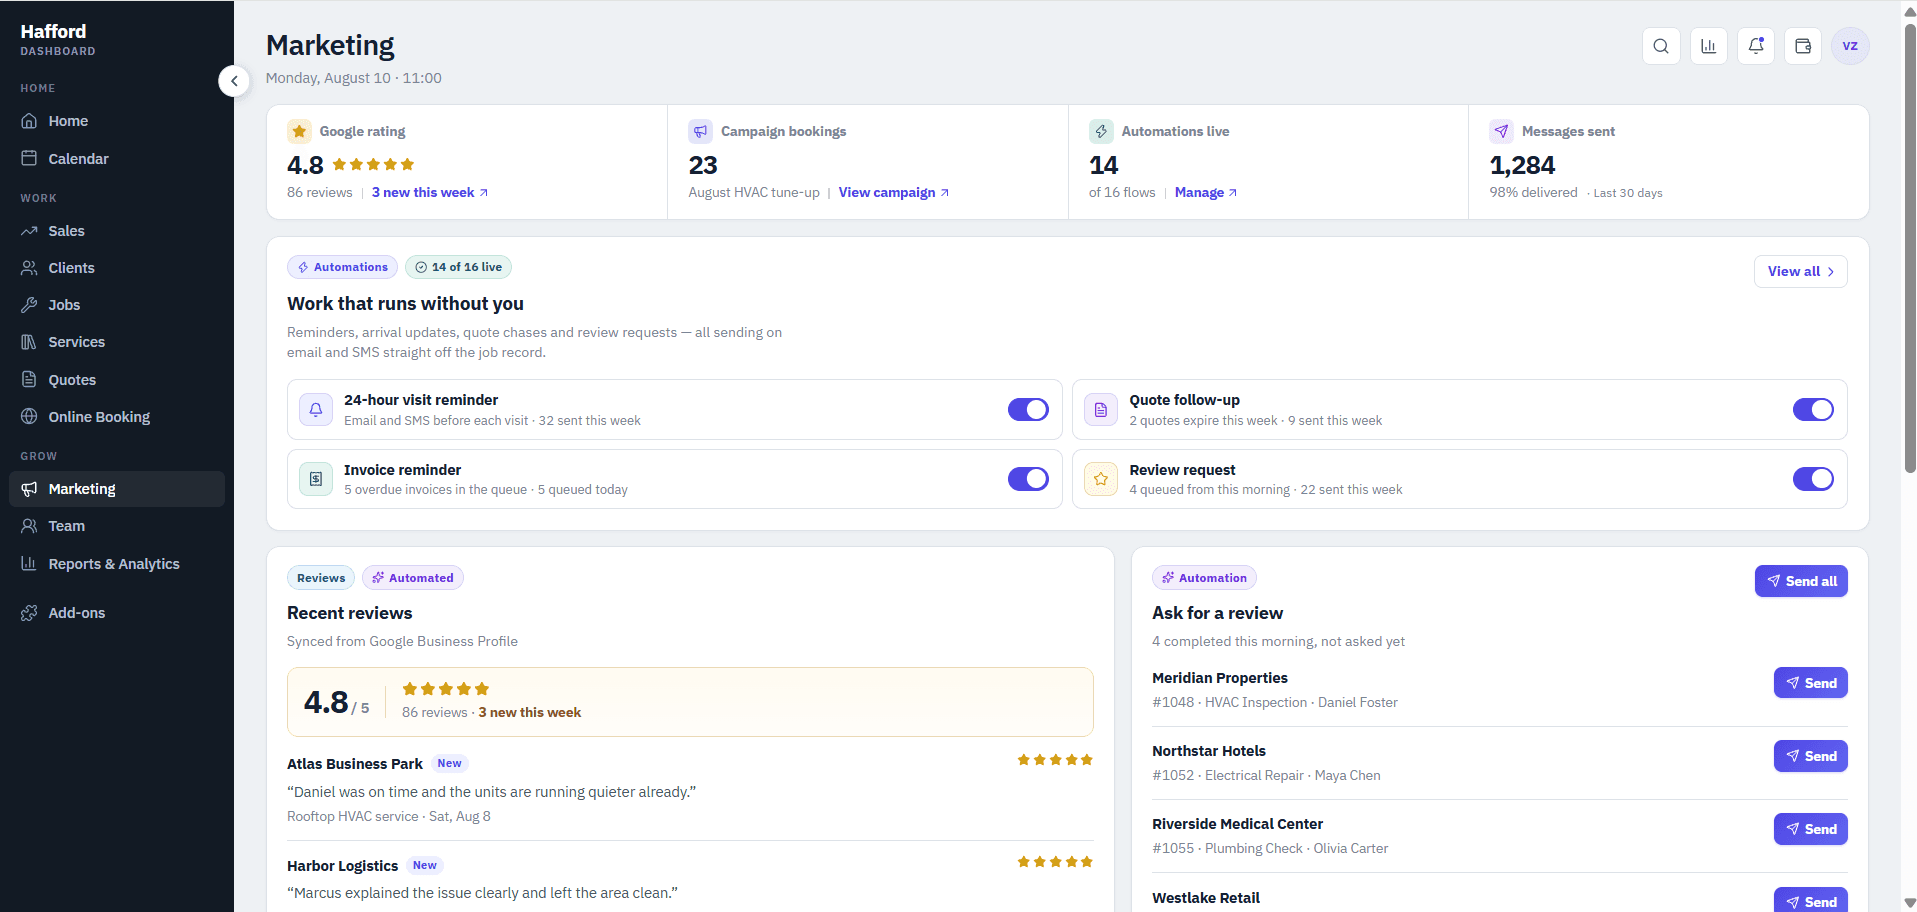Image resolution: width=1917 pixels, height=912 pixels.
Task: Go to Home in the sidebar
Action: 117,121
